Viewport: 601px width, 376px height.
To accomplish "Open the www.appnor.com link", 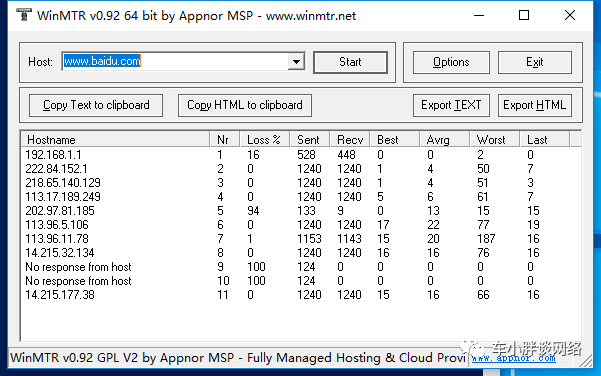I will [x=513, y=358].
